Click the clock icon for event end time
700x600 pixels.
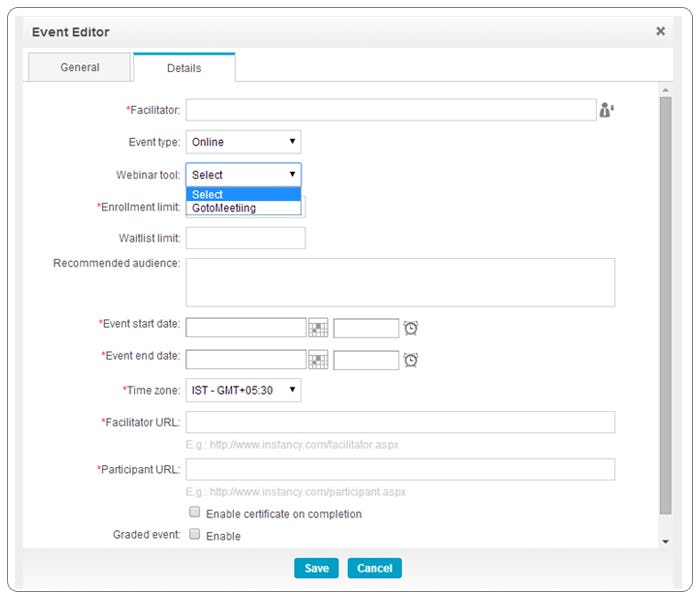[410, 360]
